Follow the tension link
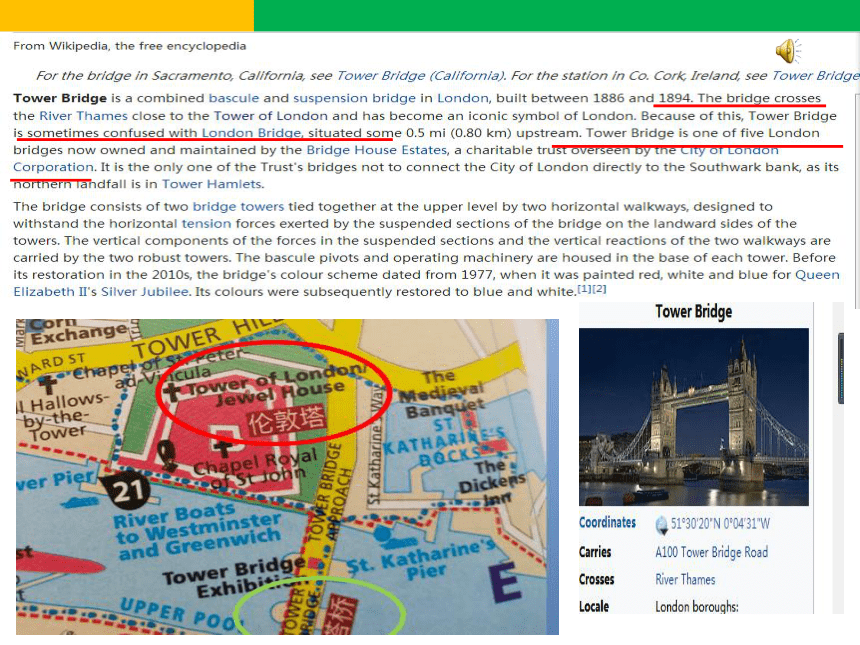 [206, 223]
